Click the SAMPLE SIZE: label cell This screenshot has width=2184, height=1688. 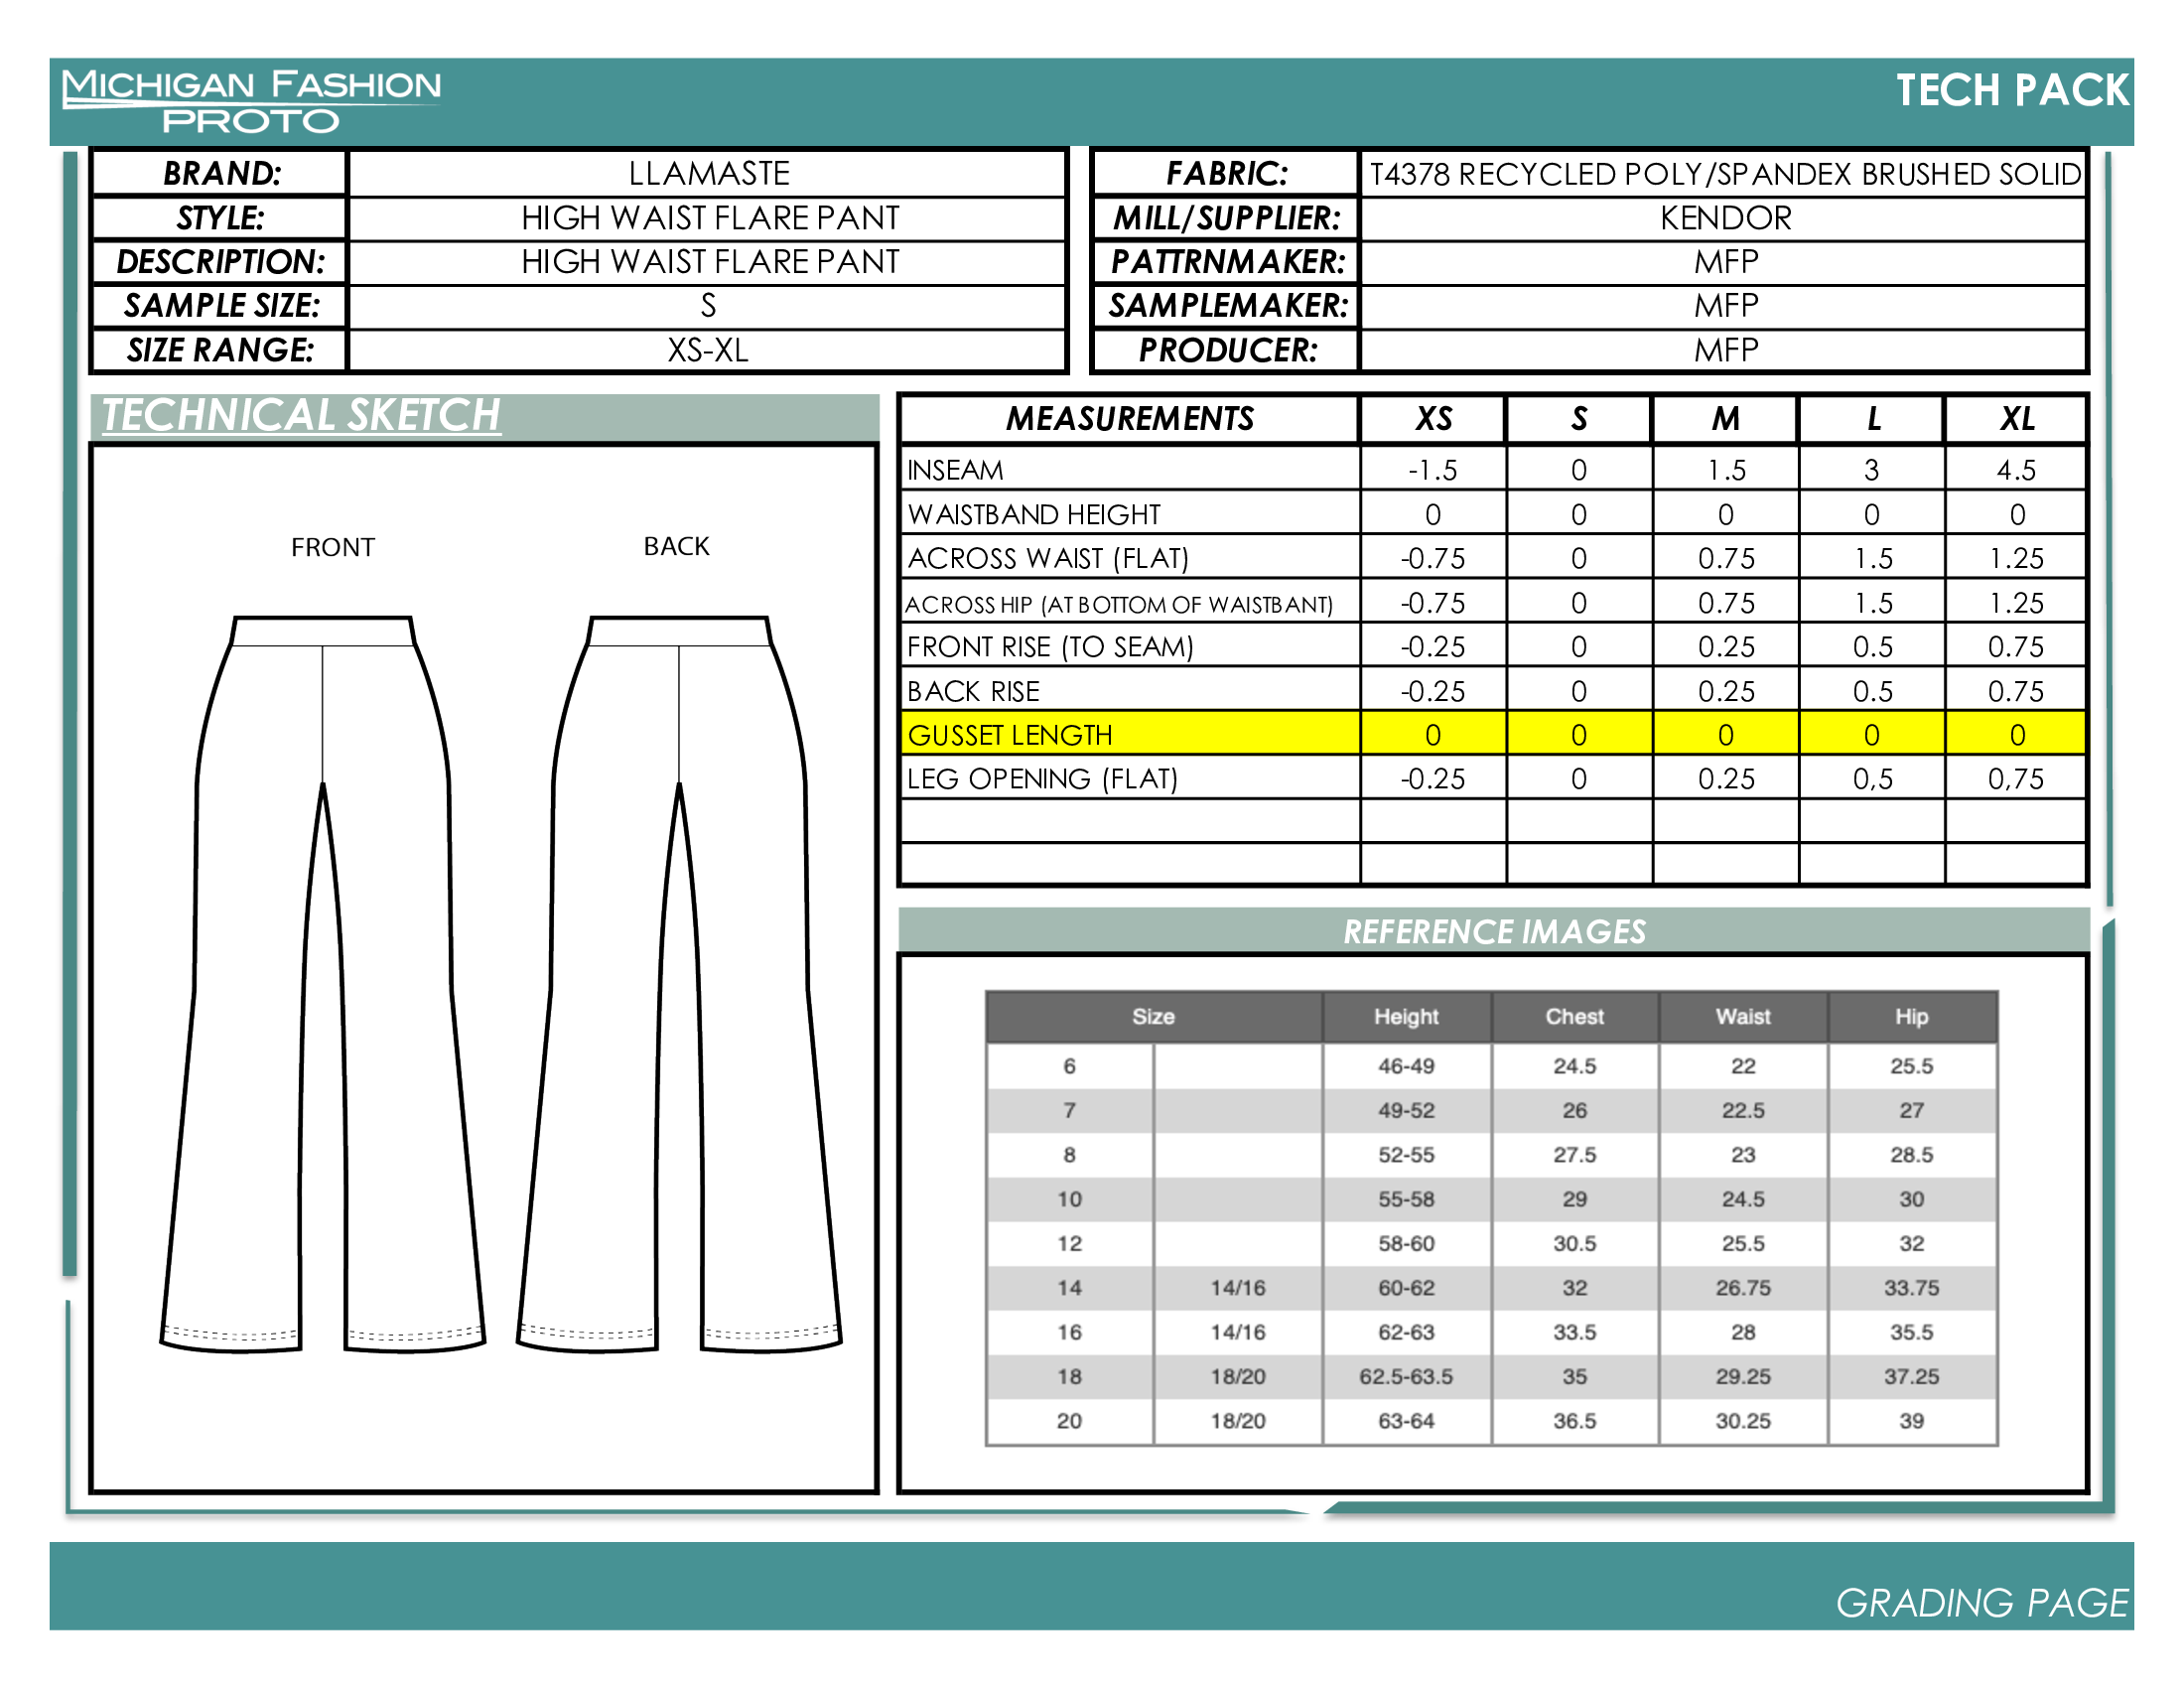(x=221, y=306)
